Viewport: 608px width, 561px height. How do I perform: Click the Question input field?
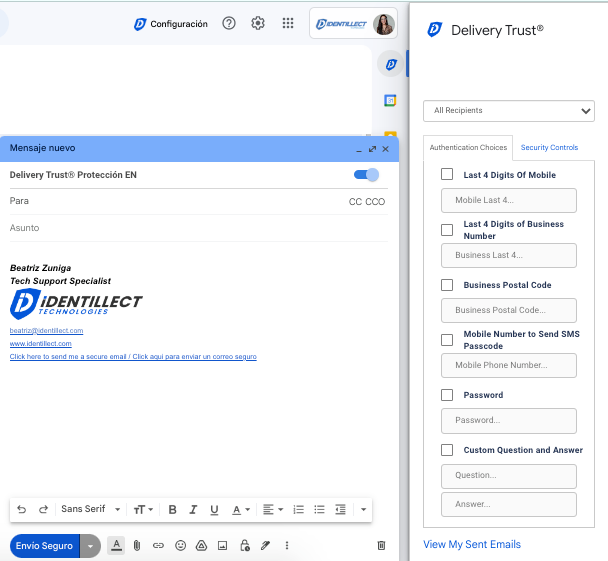pyautogui.click(x=509, y=476)
